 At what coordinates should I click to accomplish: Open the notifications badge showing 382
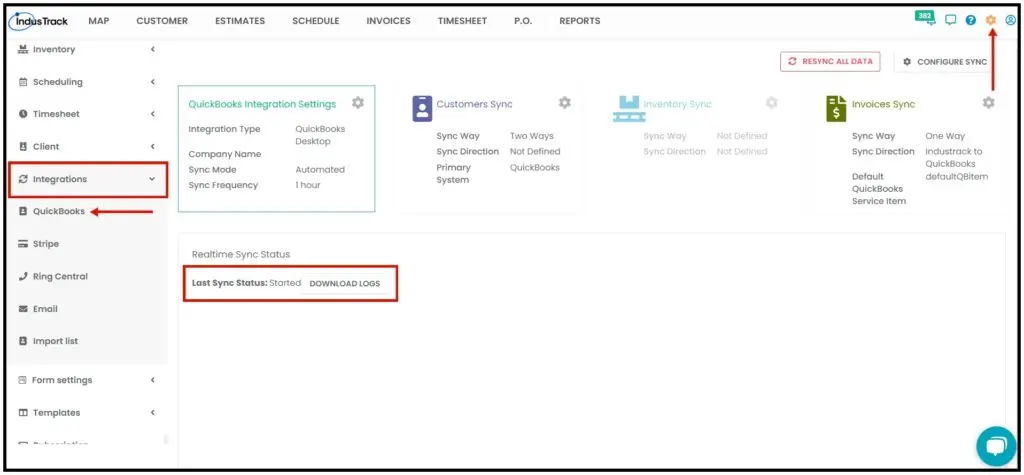(x=925, y=18)
